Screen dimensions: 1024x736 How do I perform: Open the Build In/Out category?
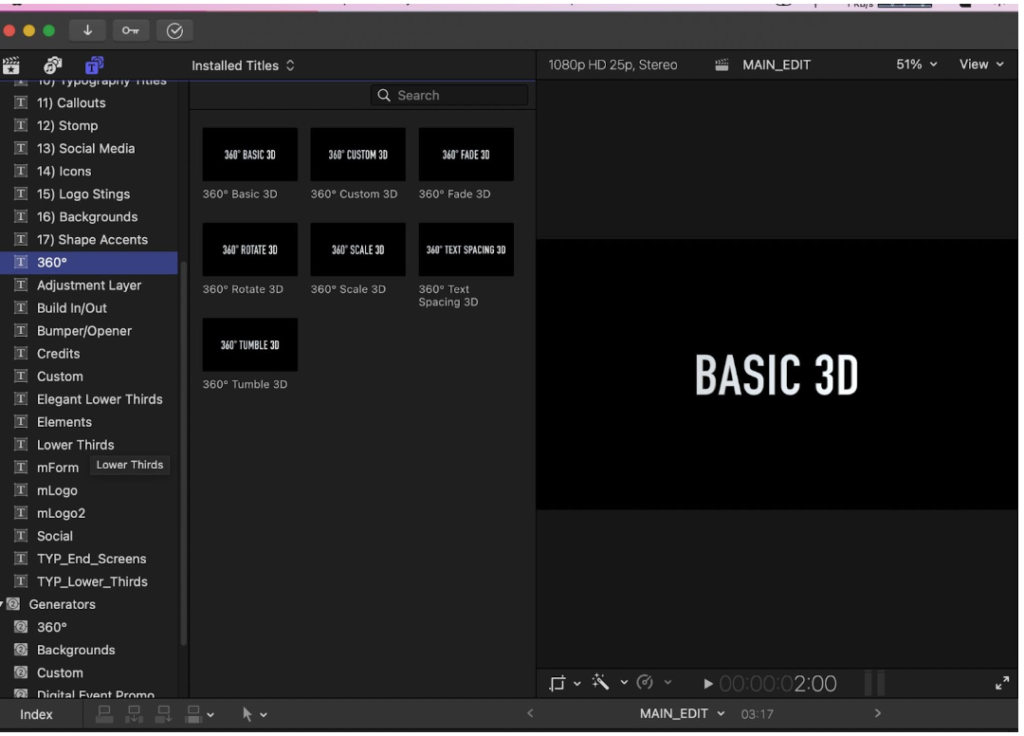pos(89,308)
